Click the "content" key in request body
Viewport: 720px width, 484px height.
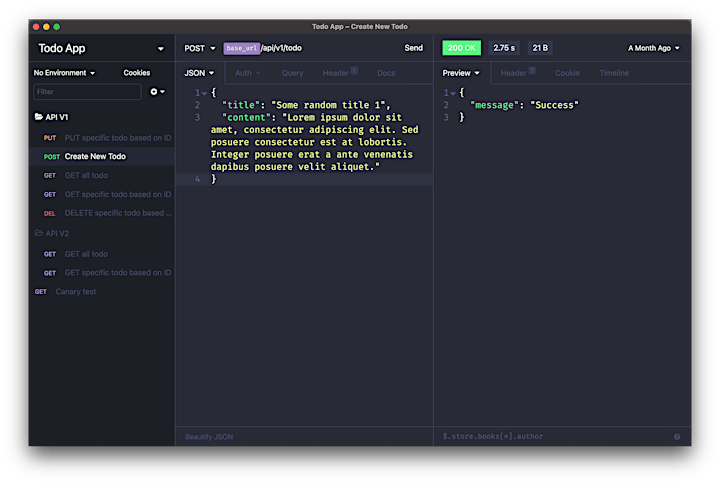246,118
